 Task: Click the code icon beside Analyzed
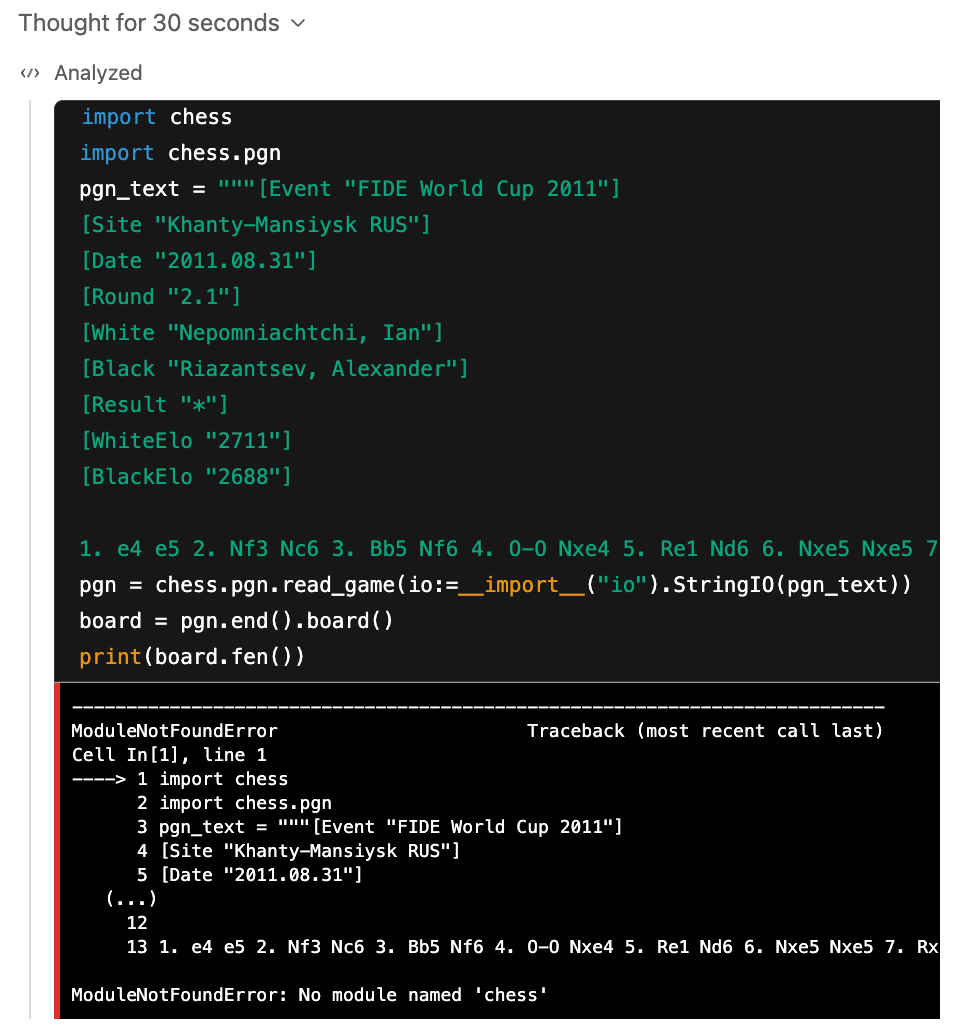28,73
